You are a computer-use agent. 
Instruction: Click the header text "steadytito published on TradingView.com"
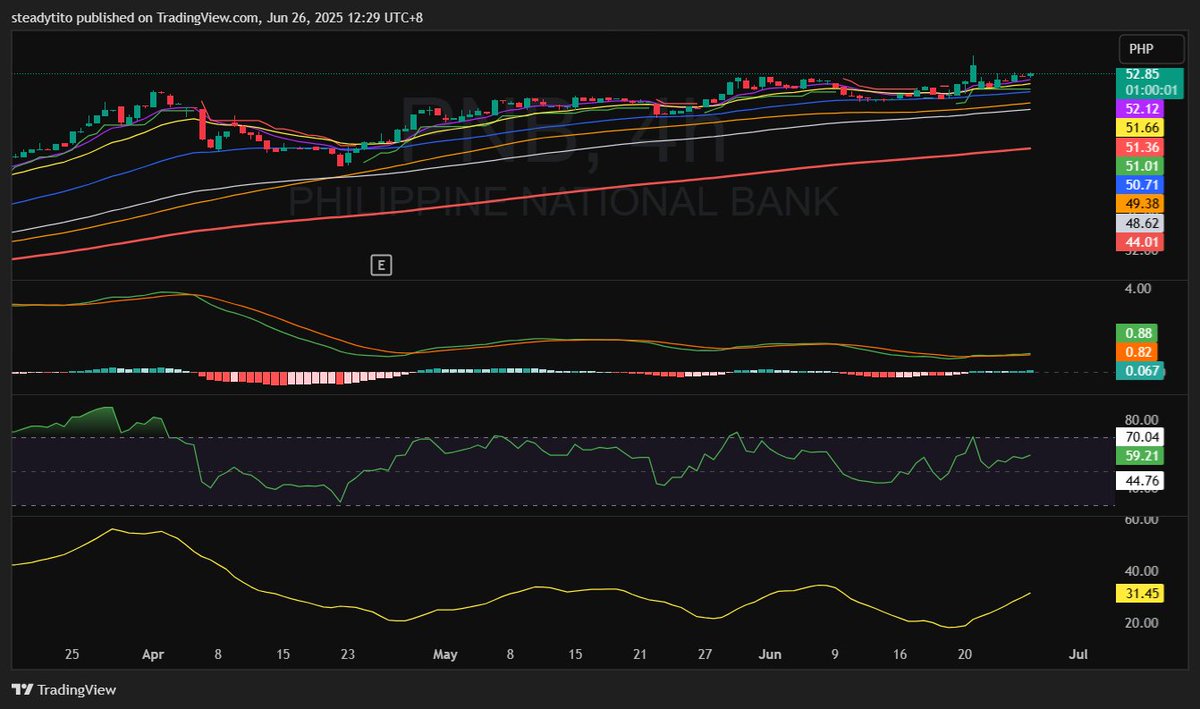(134, 16)
